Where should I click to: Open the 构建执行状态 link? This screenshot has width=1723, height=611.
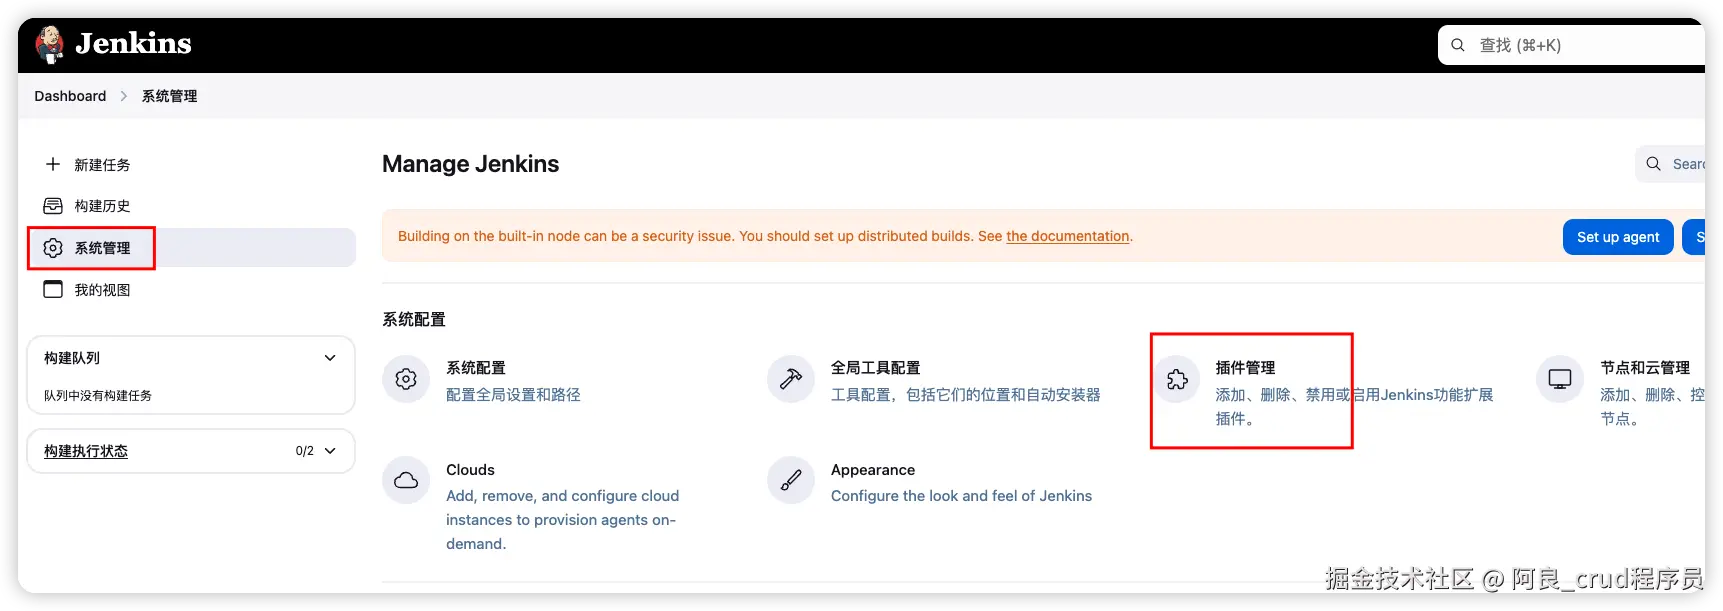[x=86, y=451]
